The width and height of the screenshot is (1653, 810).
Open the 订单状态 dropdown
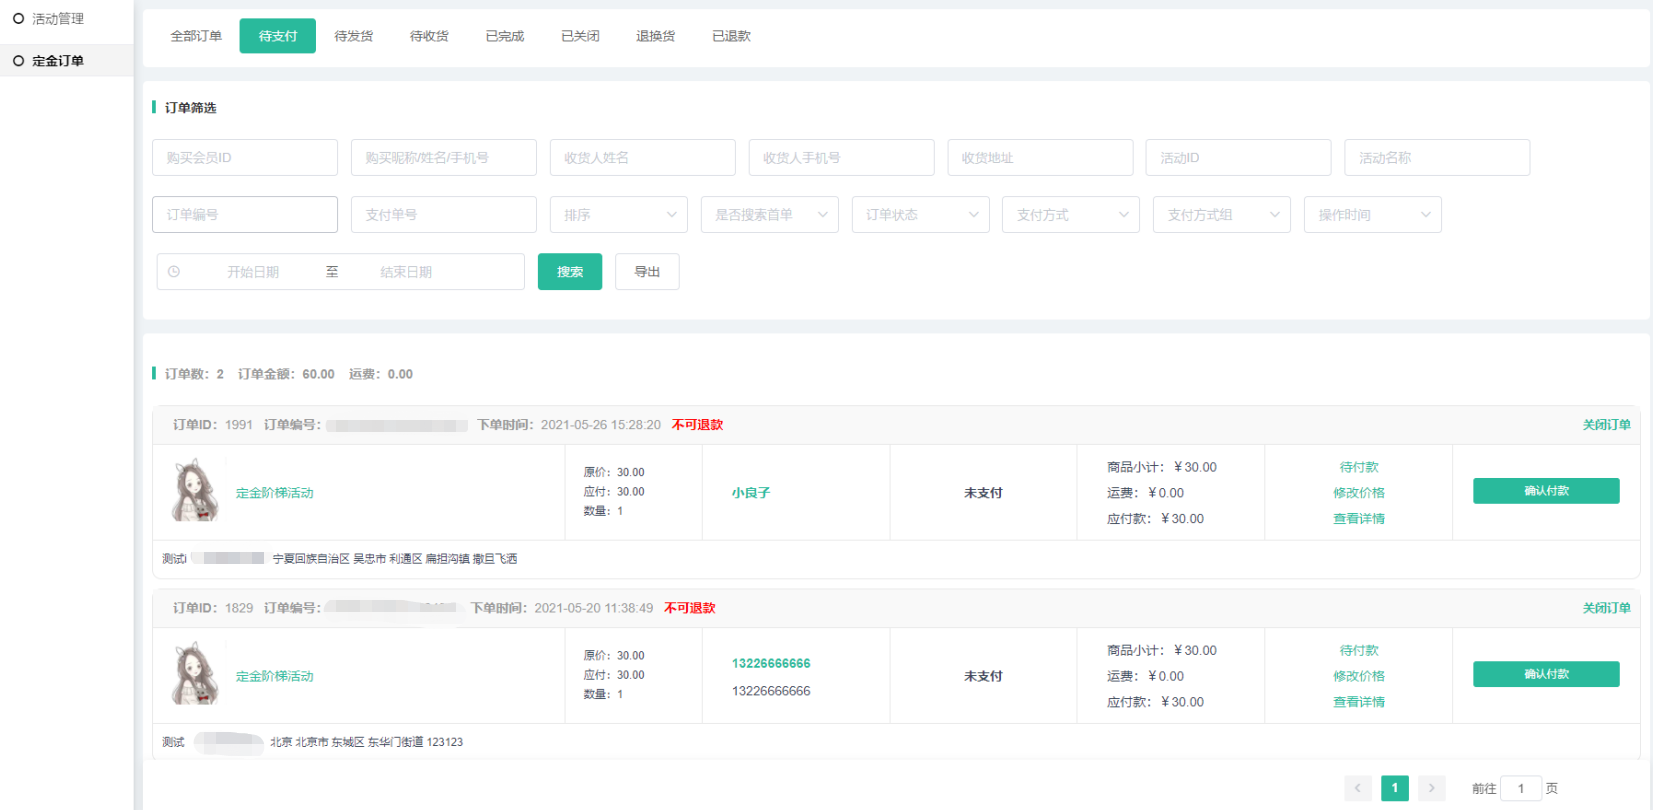click(x=920, y=215)
